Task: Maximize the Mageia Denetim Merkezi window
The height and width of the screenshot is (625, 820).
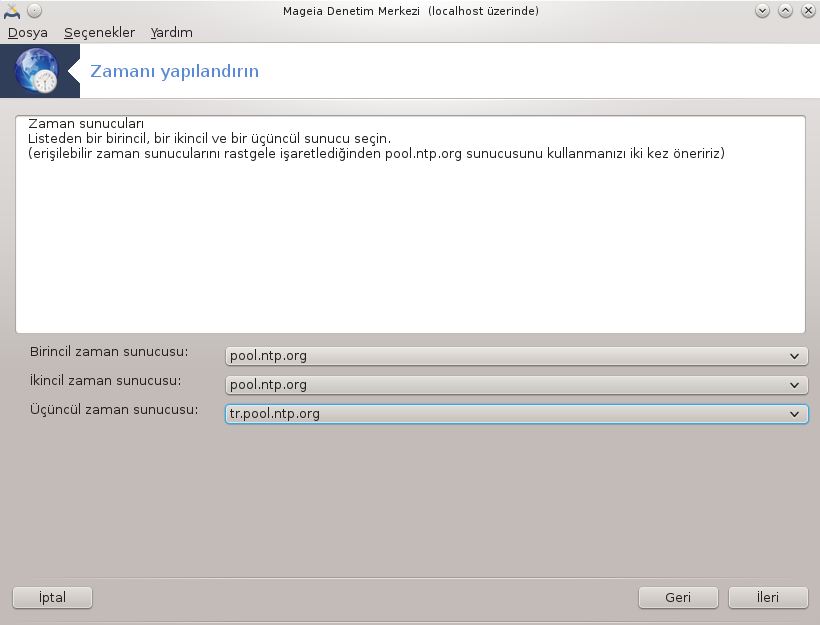Action: click(785, 11)
